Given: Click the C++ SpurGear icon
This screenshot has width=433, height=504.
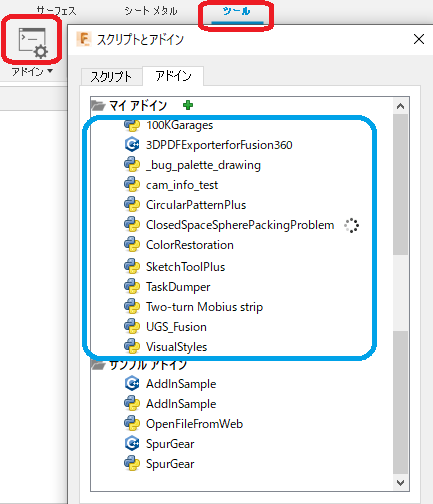Looking at the screenshot, I should pos(132,443).
